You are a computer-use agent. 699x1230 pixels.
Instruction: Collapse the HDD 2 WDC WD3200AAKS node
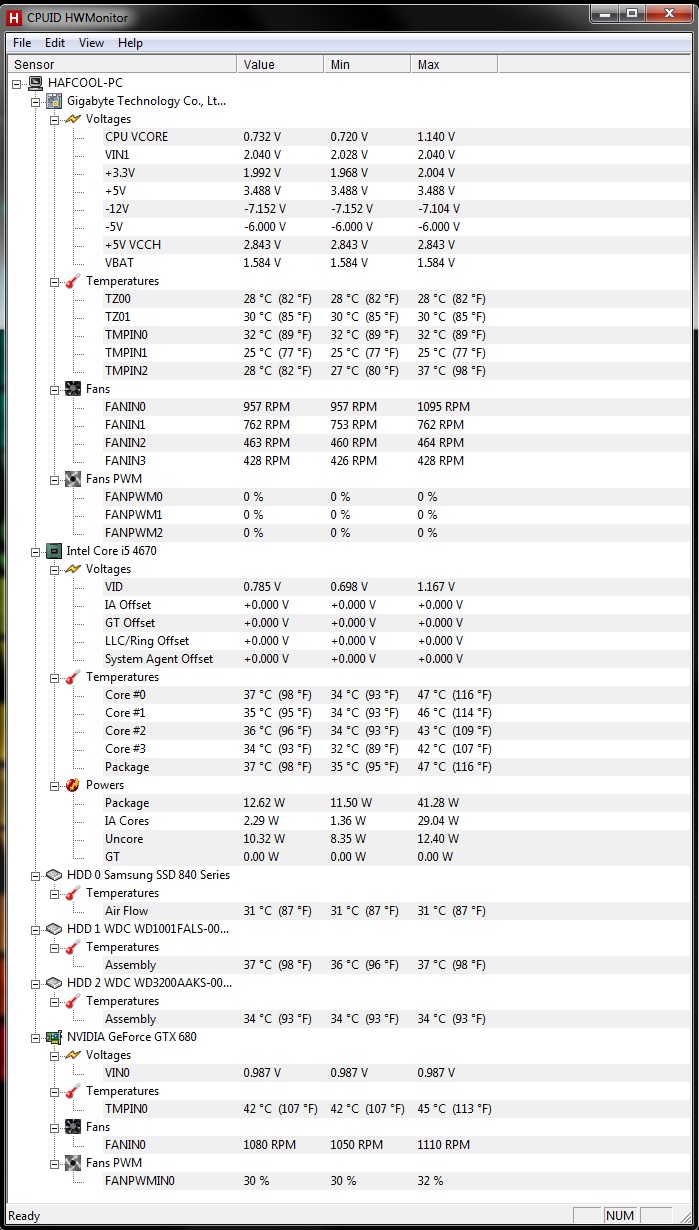click(x=36, y=983)
